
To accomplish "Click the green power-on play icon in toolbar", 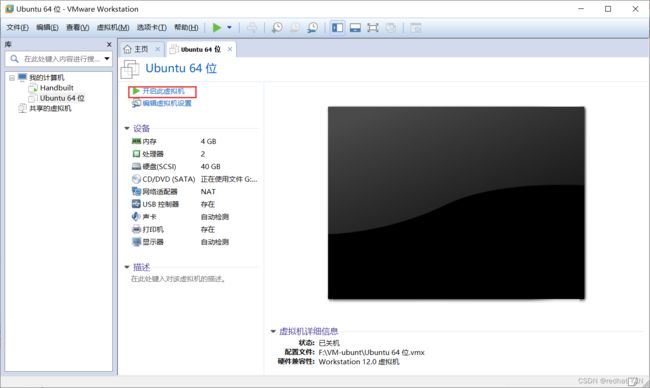I will pyautogui.click(x=217, y=28).
